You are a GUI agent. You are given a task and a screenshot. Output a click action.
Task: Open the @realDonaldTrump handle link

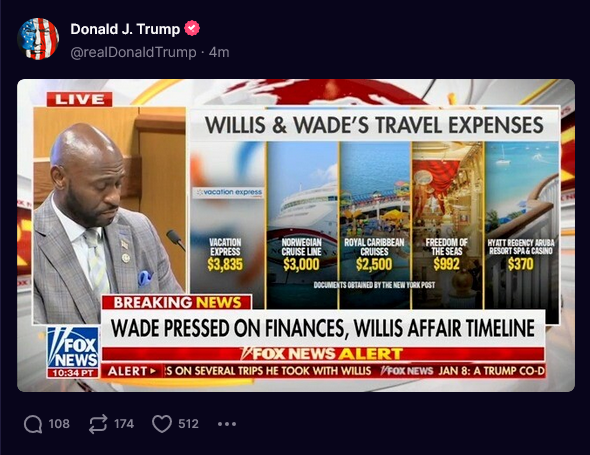pyautogui.click(x=134, y=52)
